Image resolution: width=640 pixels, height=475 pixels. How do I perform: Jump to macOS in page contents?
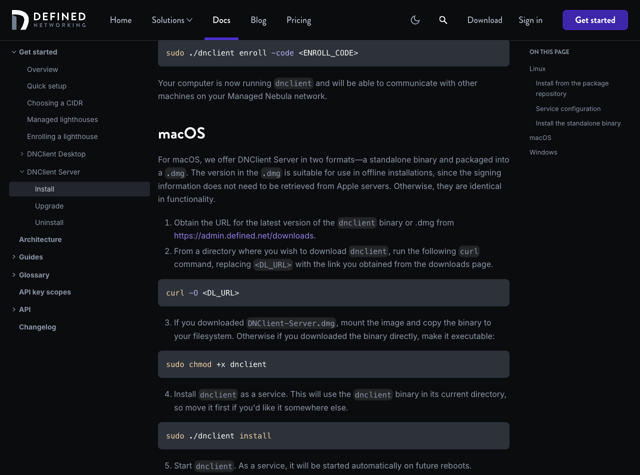click(x=540, y=138)
